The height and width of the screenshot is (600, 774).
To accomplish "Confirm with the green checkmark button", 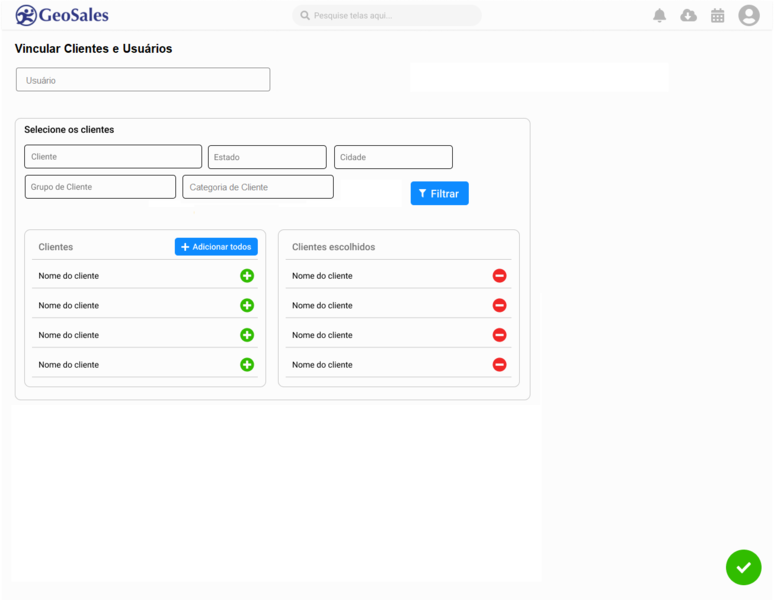I will point(743,567).
